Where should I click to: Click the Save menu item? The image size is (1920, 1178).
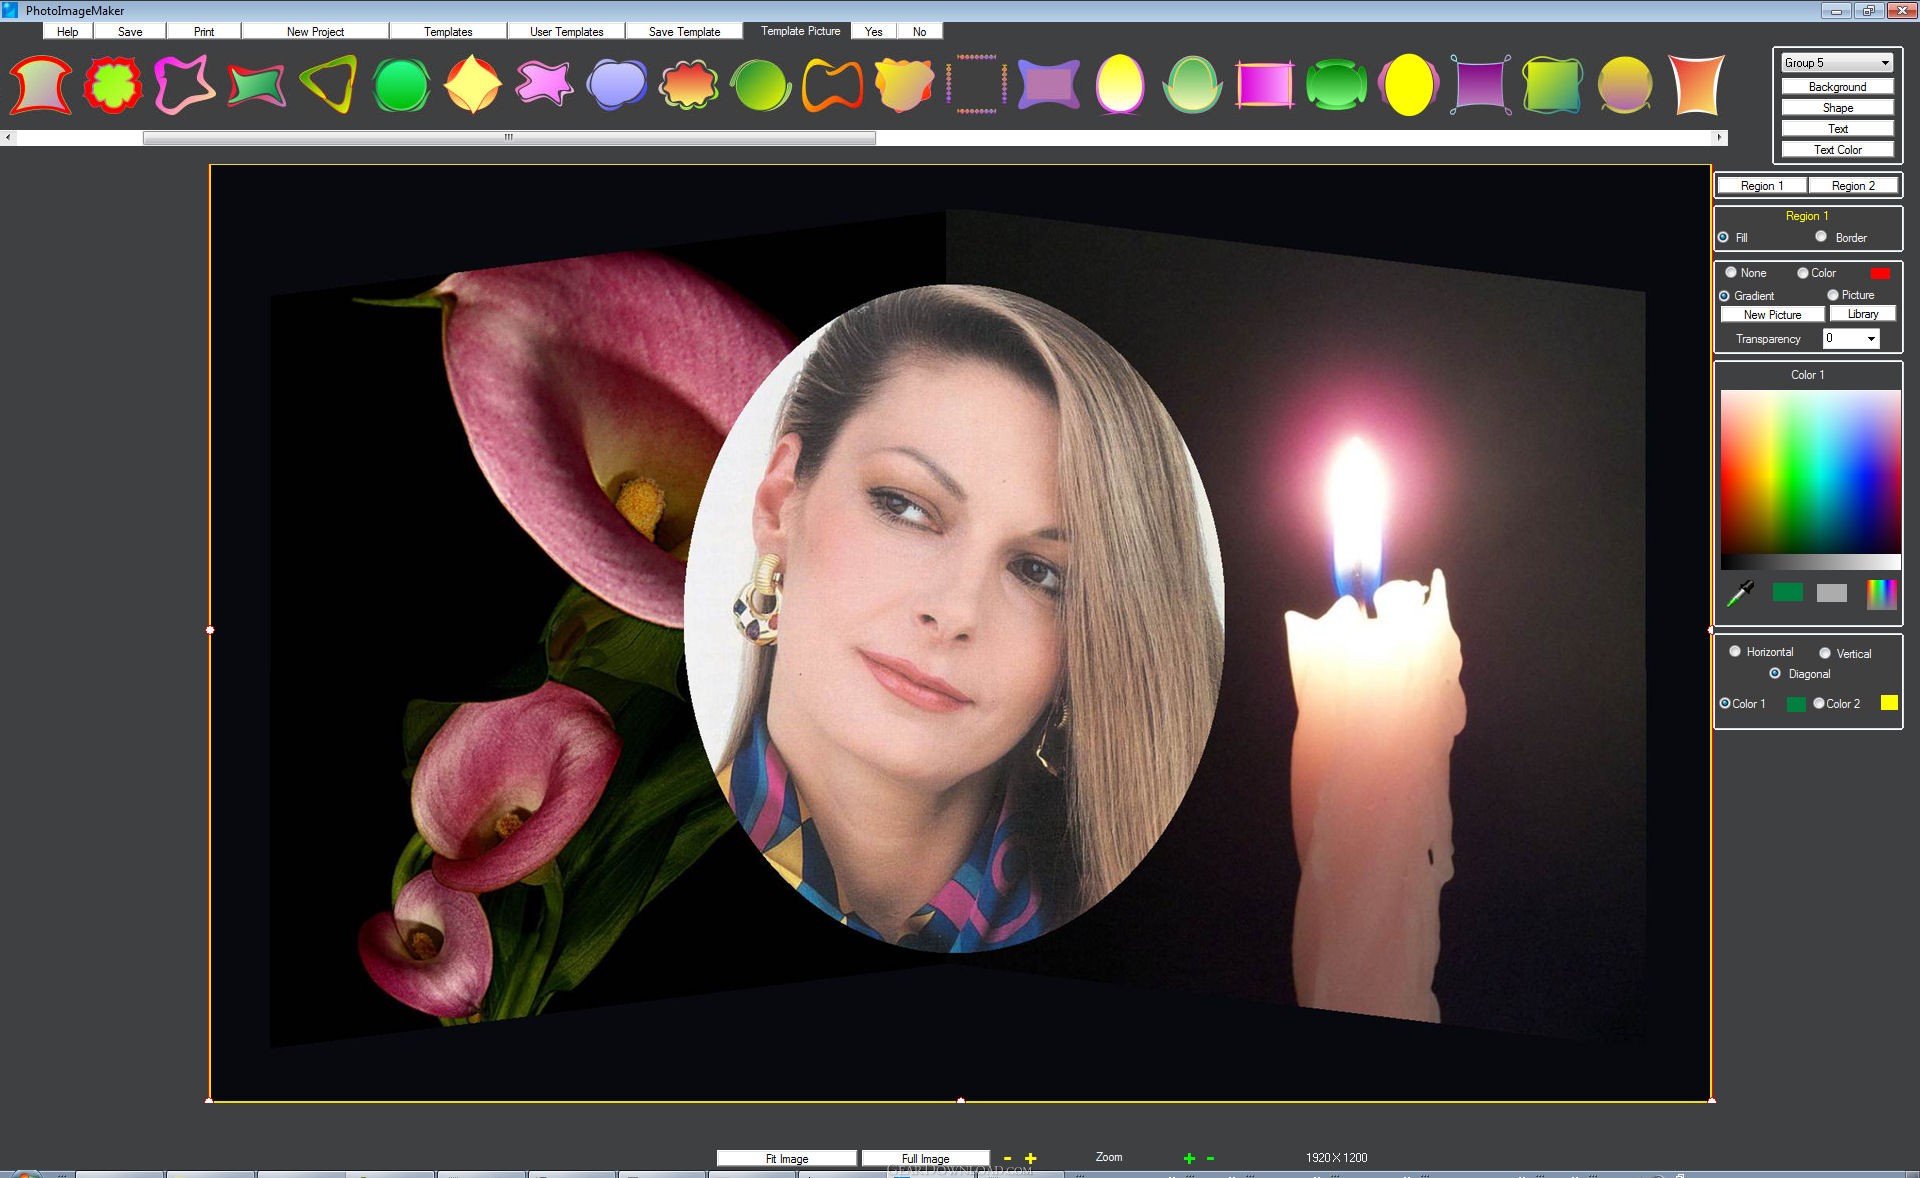(130, 32)
